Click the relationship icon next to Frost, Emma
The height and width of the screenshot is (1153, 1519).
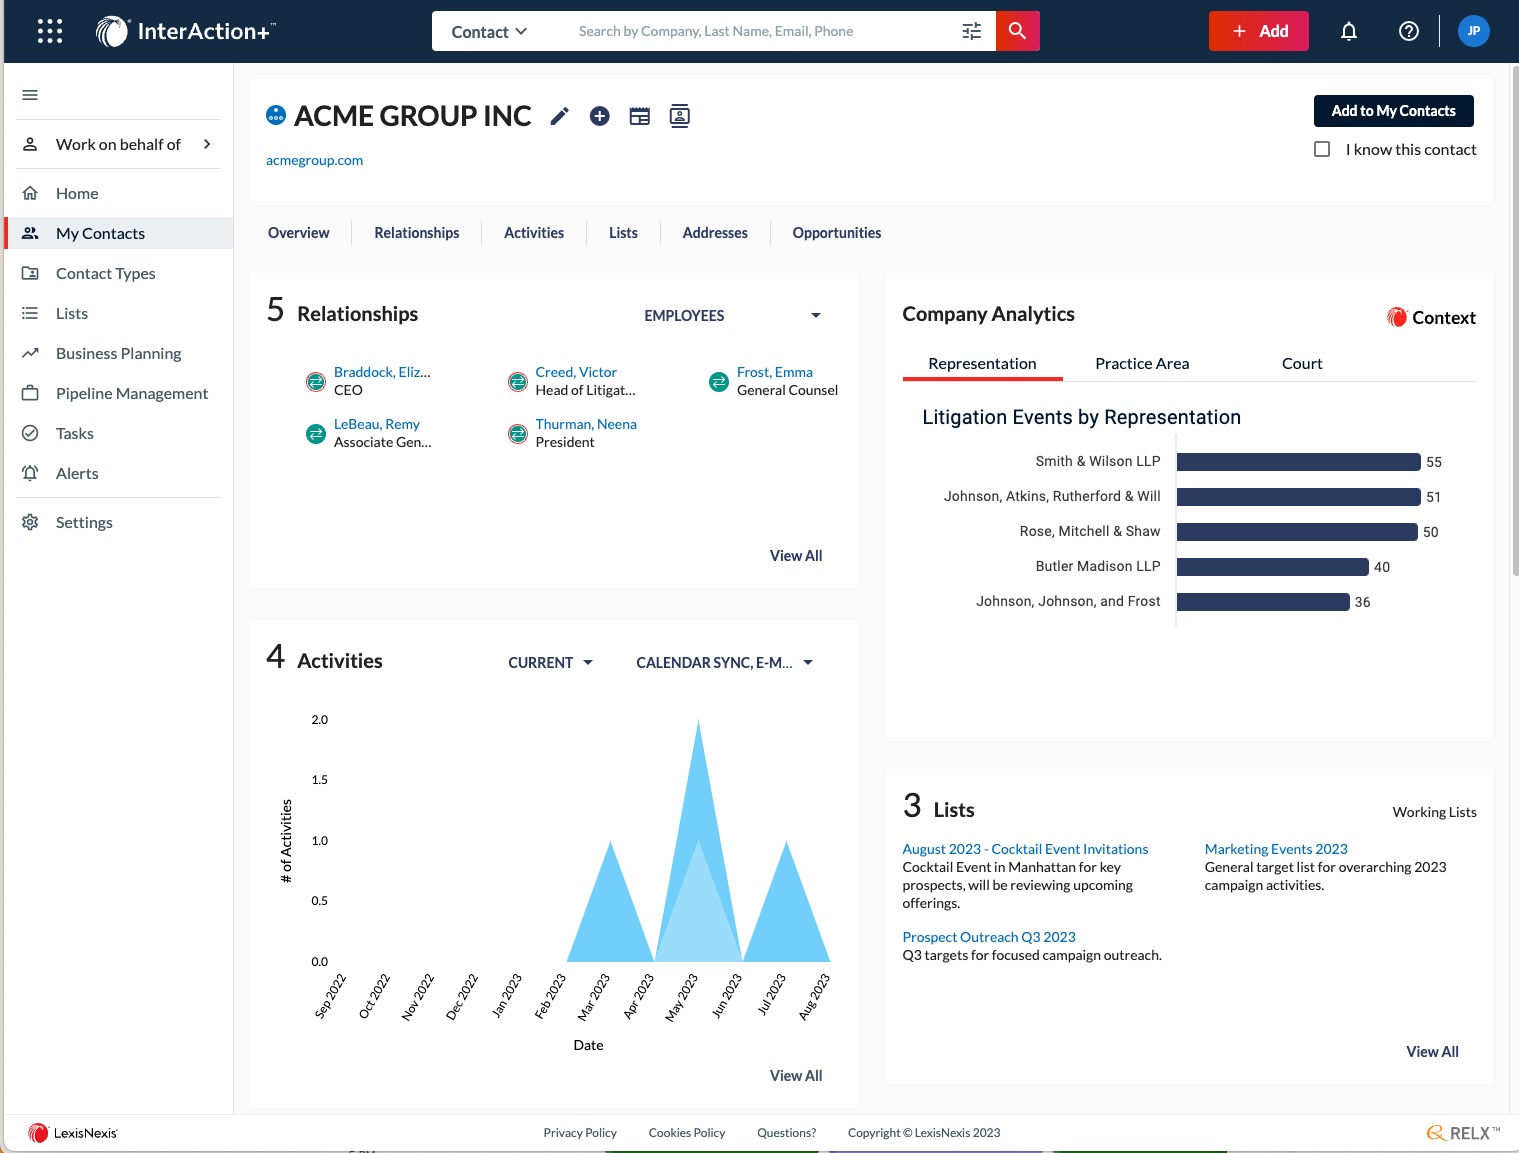[719, 381]
